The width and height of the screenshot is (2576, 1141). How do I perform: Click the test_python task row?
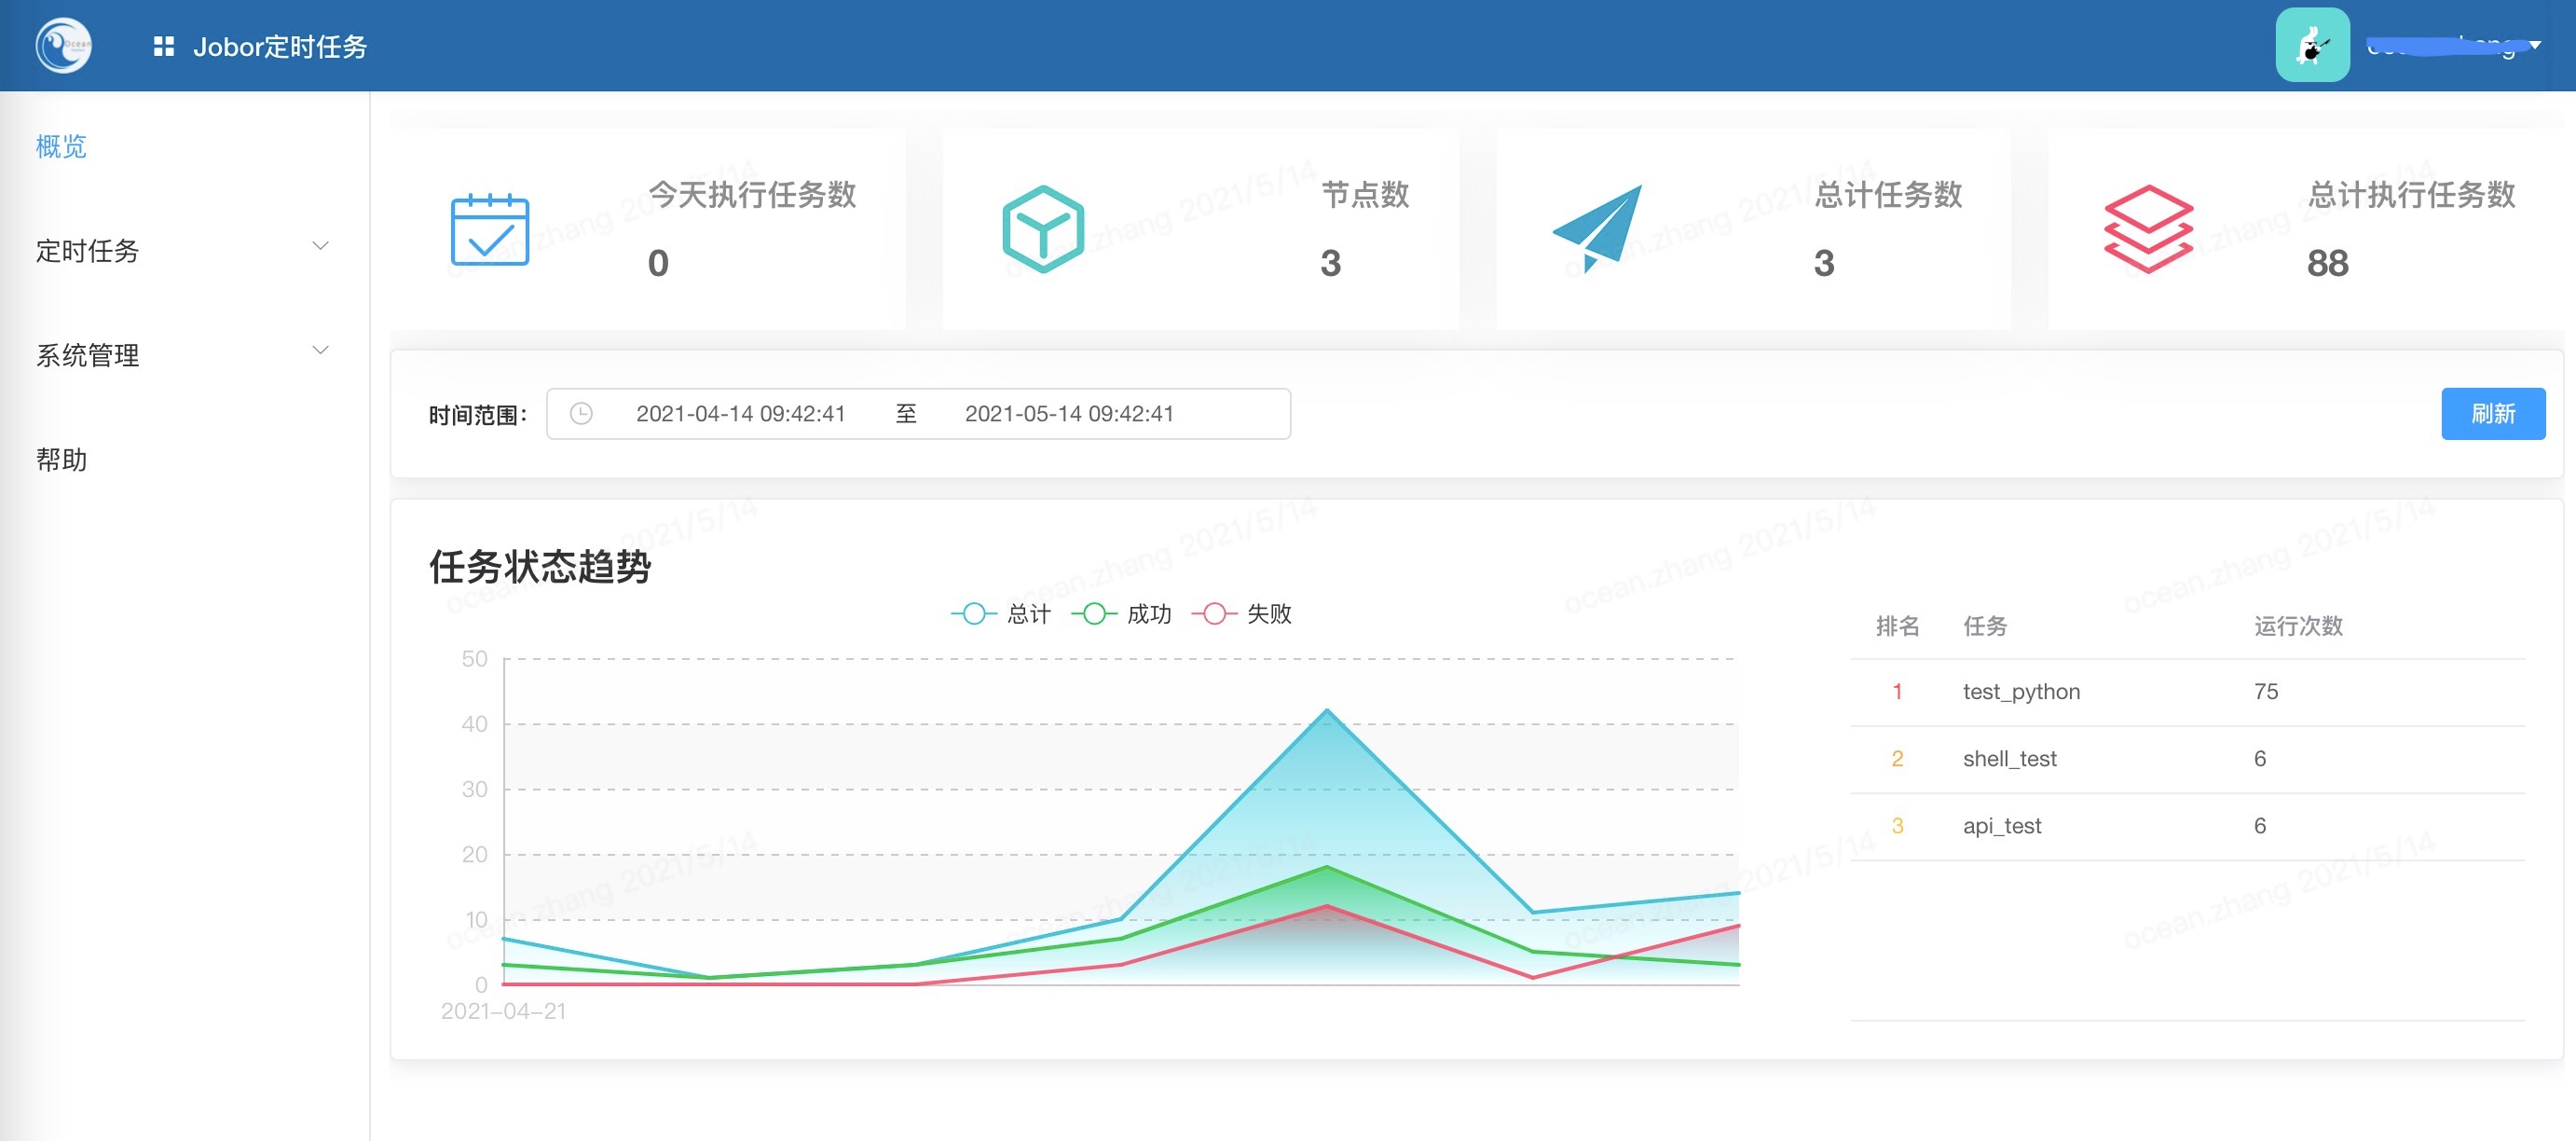coord(2021,692)
